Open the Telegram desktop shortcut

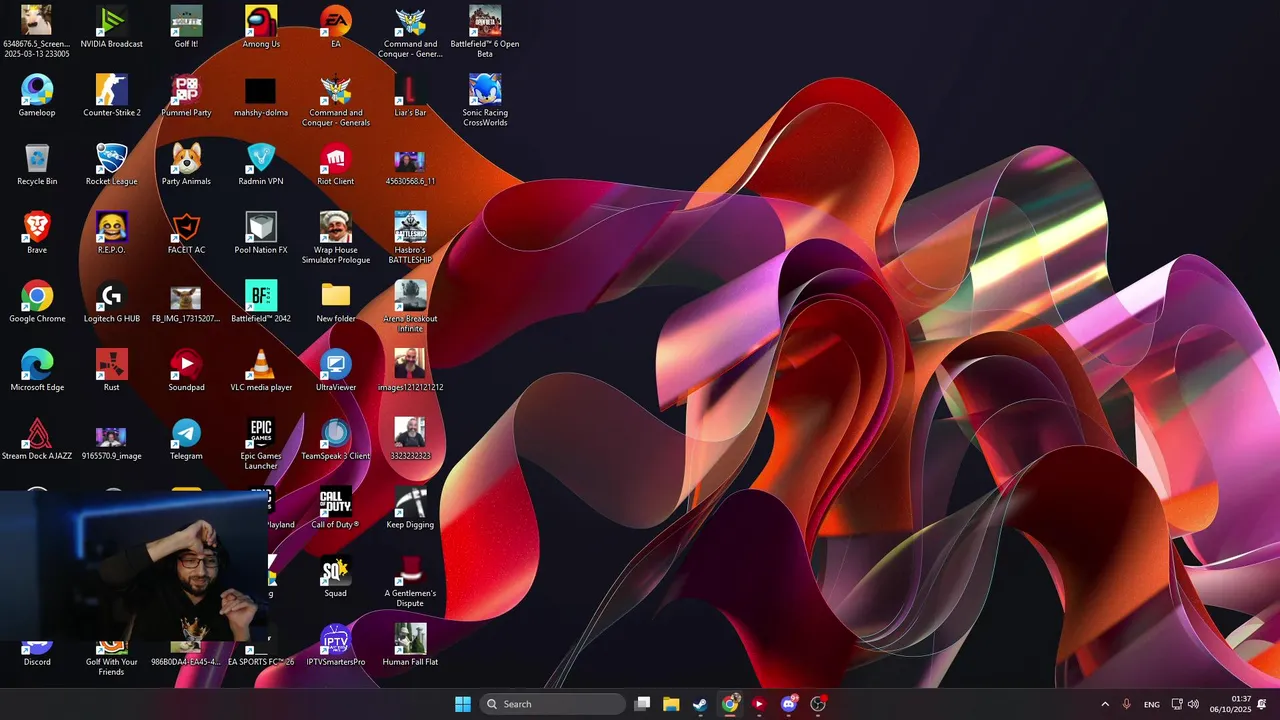(186, 439)
